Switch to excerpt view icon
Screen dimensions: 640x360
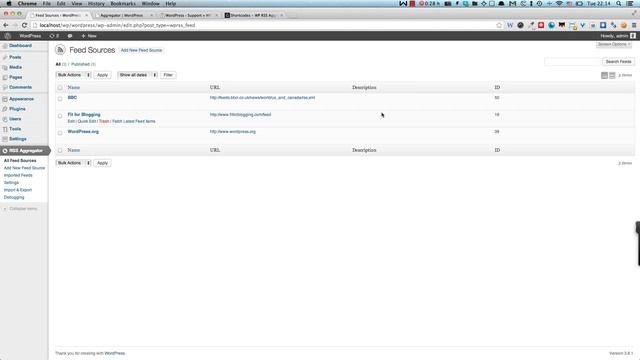612,76
